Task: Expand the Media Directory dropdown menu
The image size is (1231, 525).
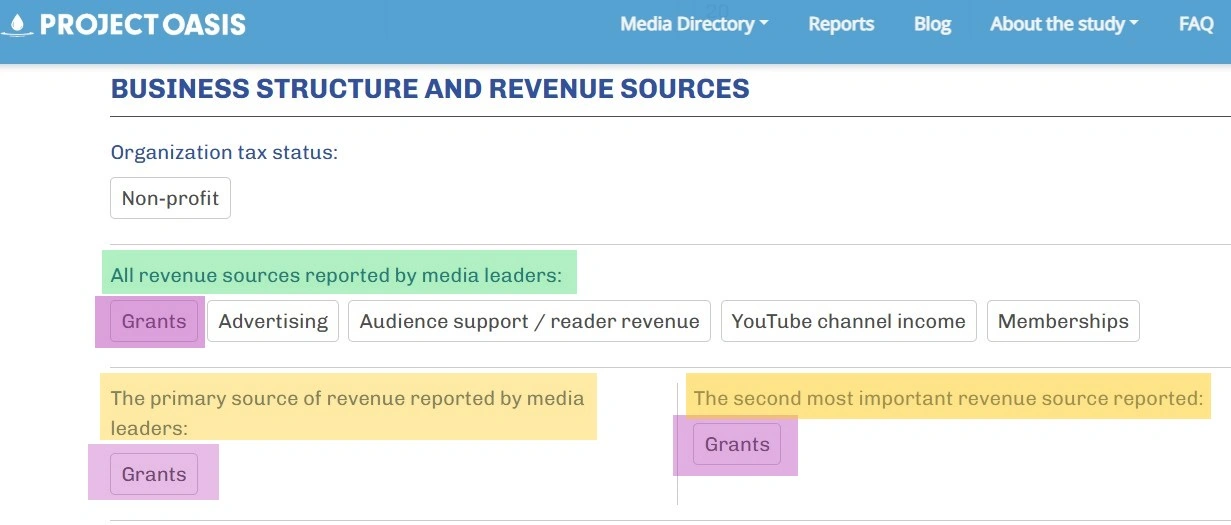Action: [x=694, y=24]
